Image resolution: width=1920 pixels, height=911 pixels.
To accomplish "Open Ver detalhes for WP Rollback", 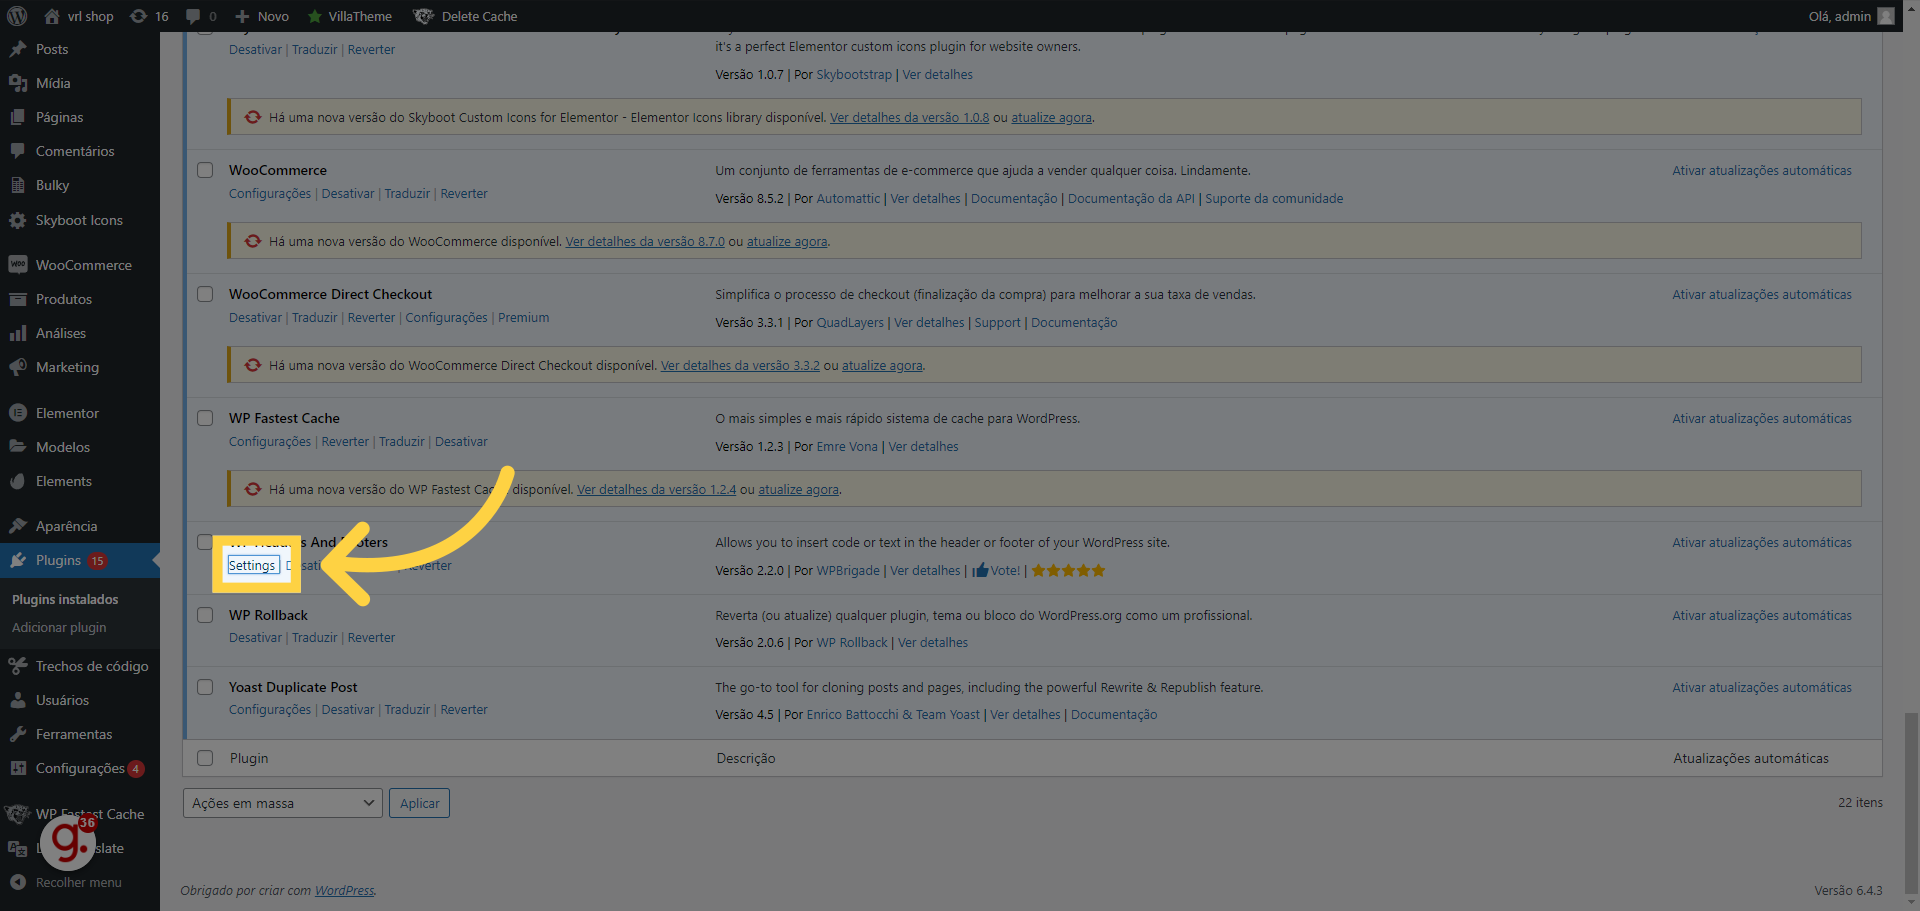I will [933, 642].
